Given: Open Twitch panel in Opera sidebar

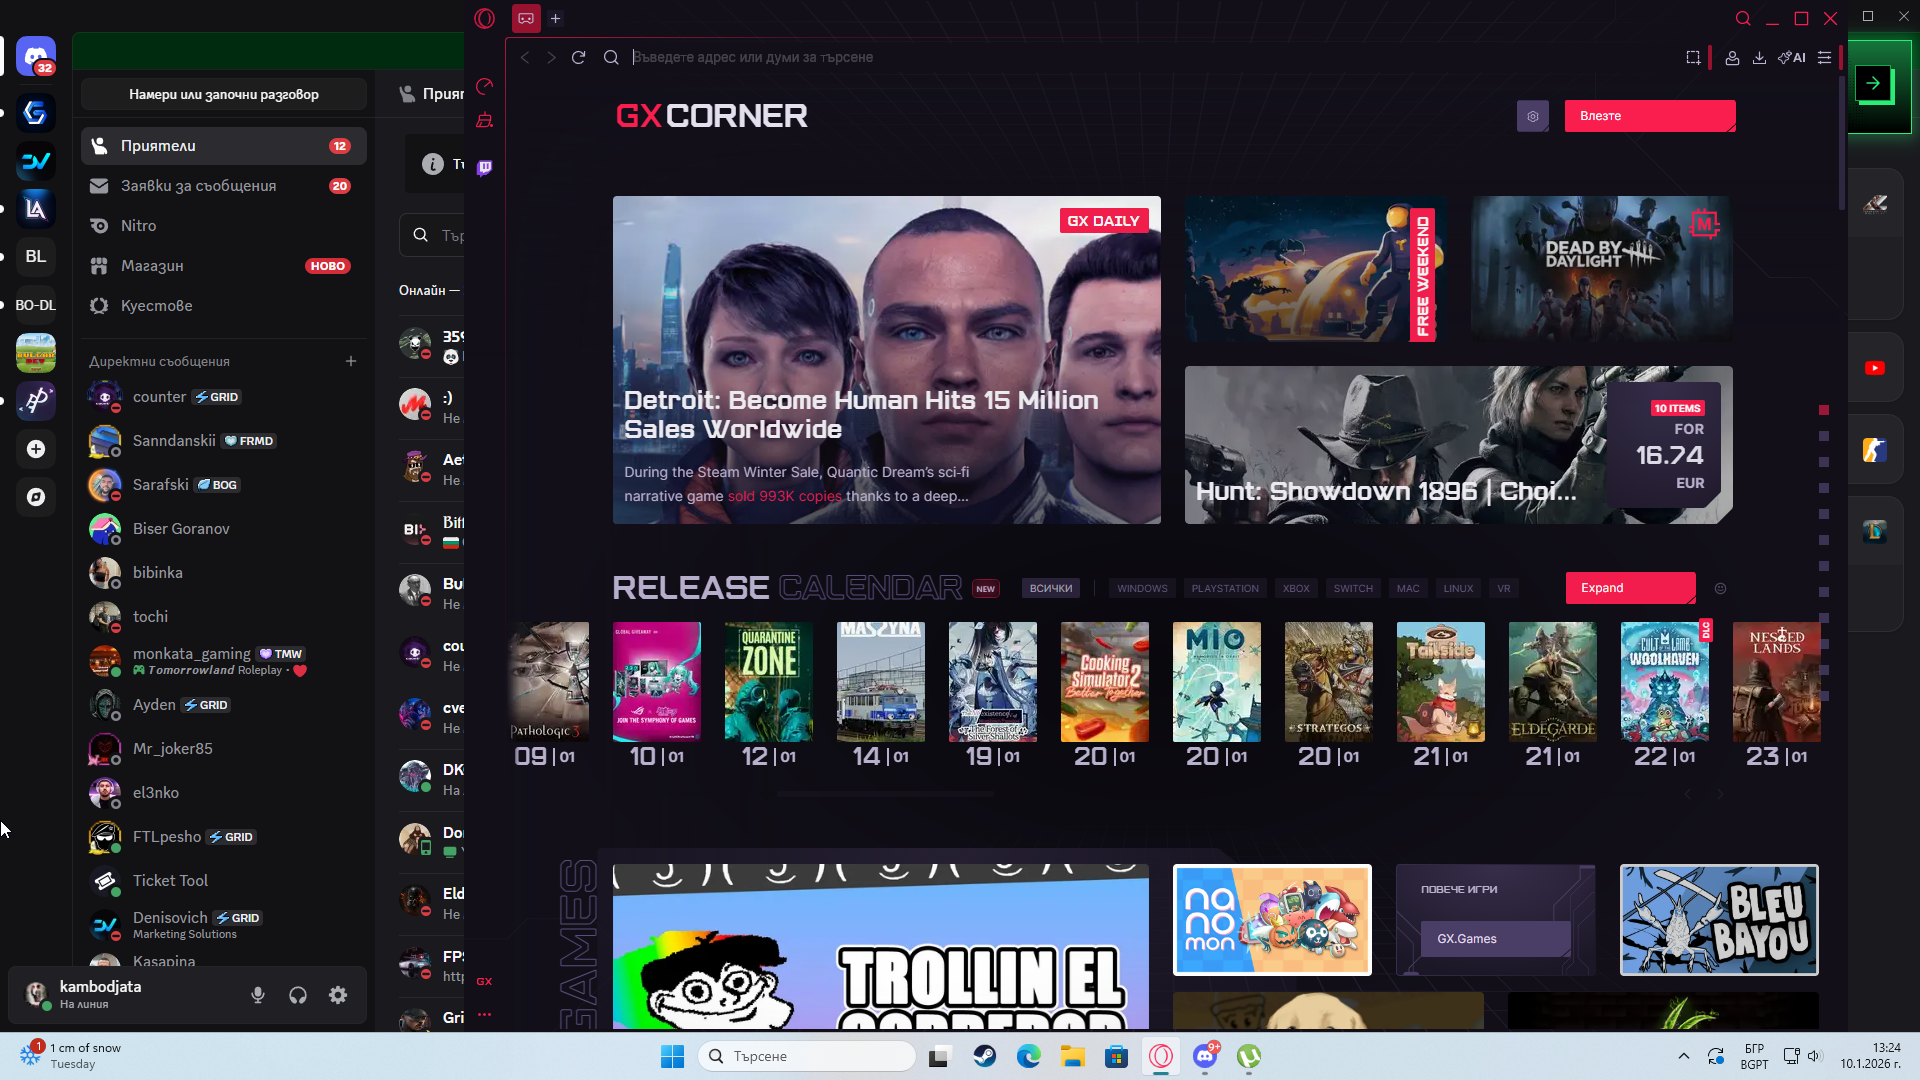Looking at the screenshot, I should click(485, 167).
